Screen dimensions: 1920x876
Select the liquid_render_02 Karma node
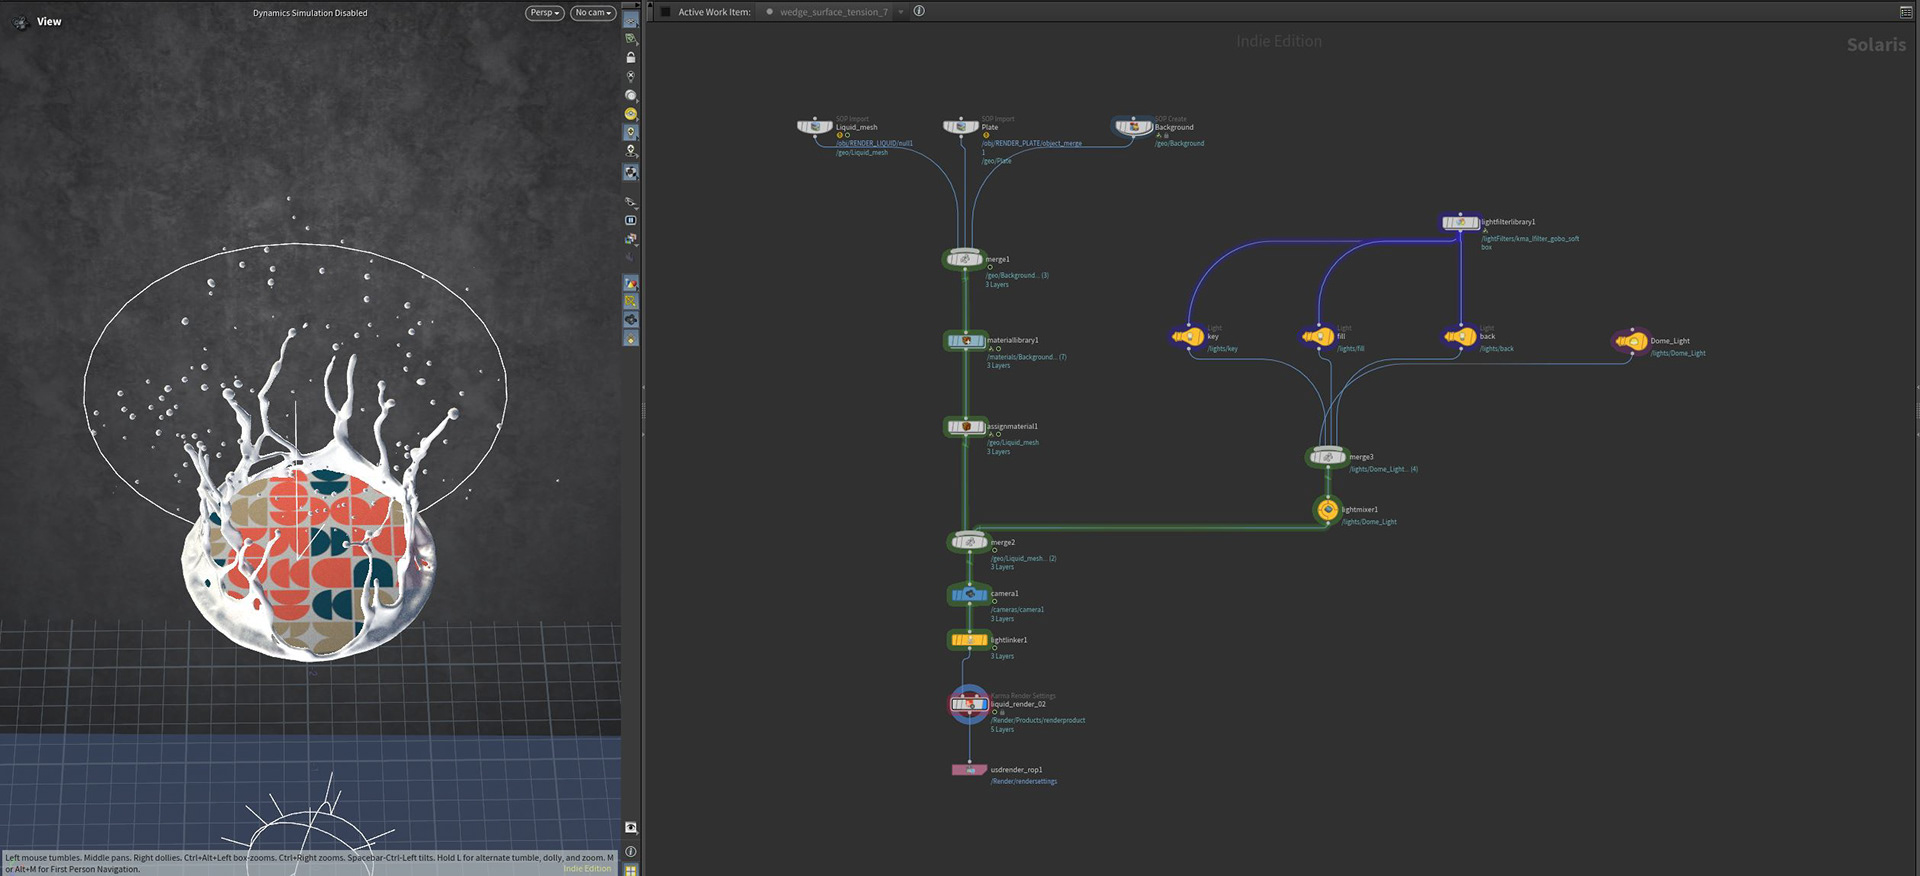point(968,704)
